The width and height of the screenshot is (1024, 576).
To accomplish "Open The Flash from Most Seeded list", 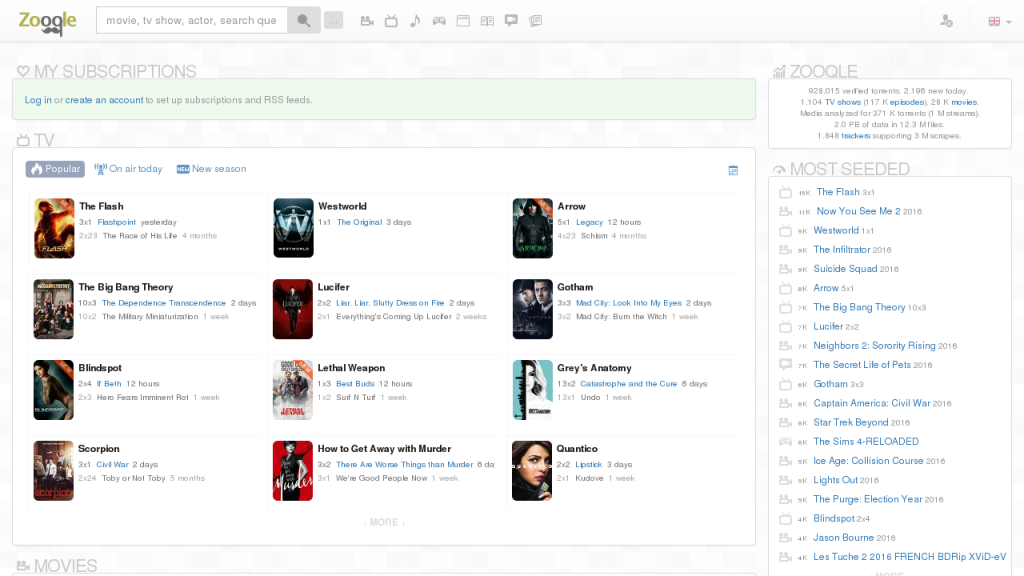I will coord(839,192).
